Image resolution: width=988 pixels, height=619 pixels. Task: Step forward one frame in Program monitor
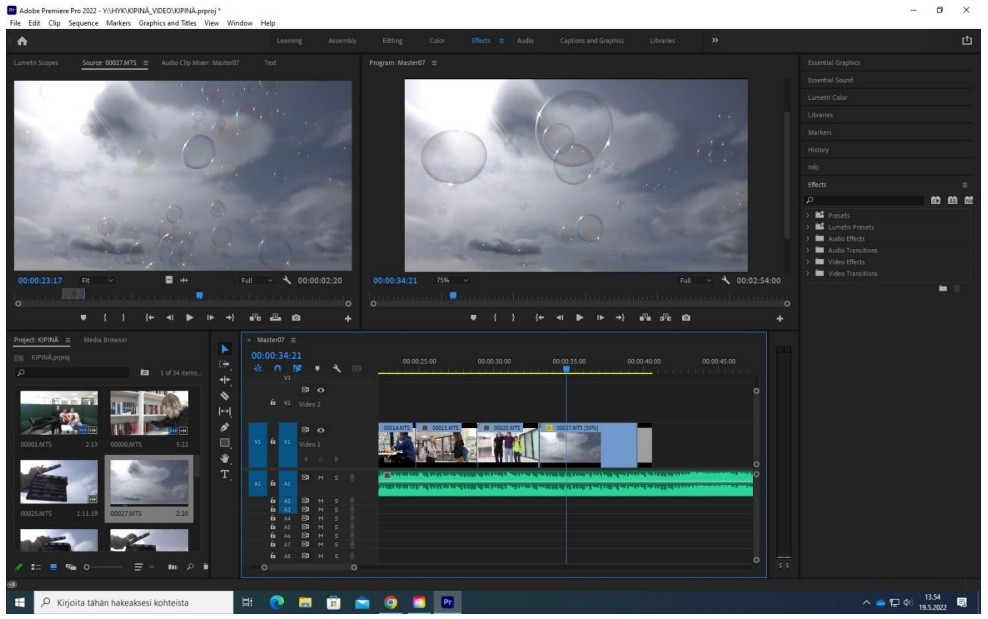[600, 318]
